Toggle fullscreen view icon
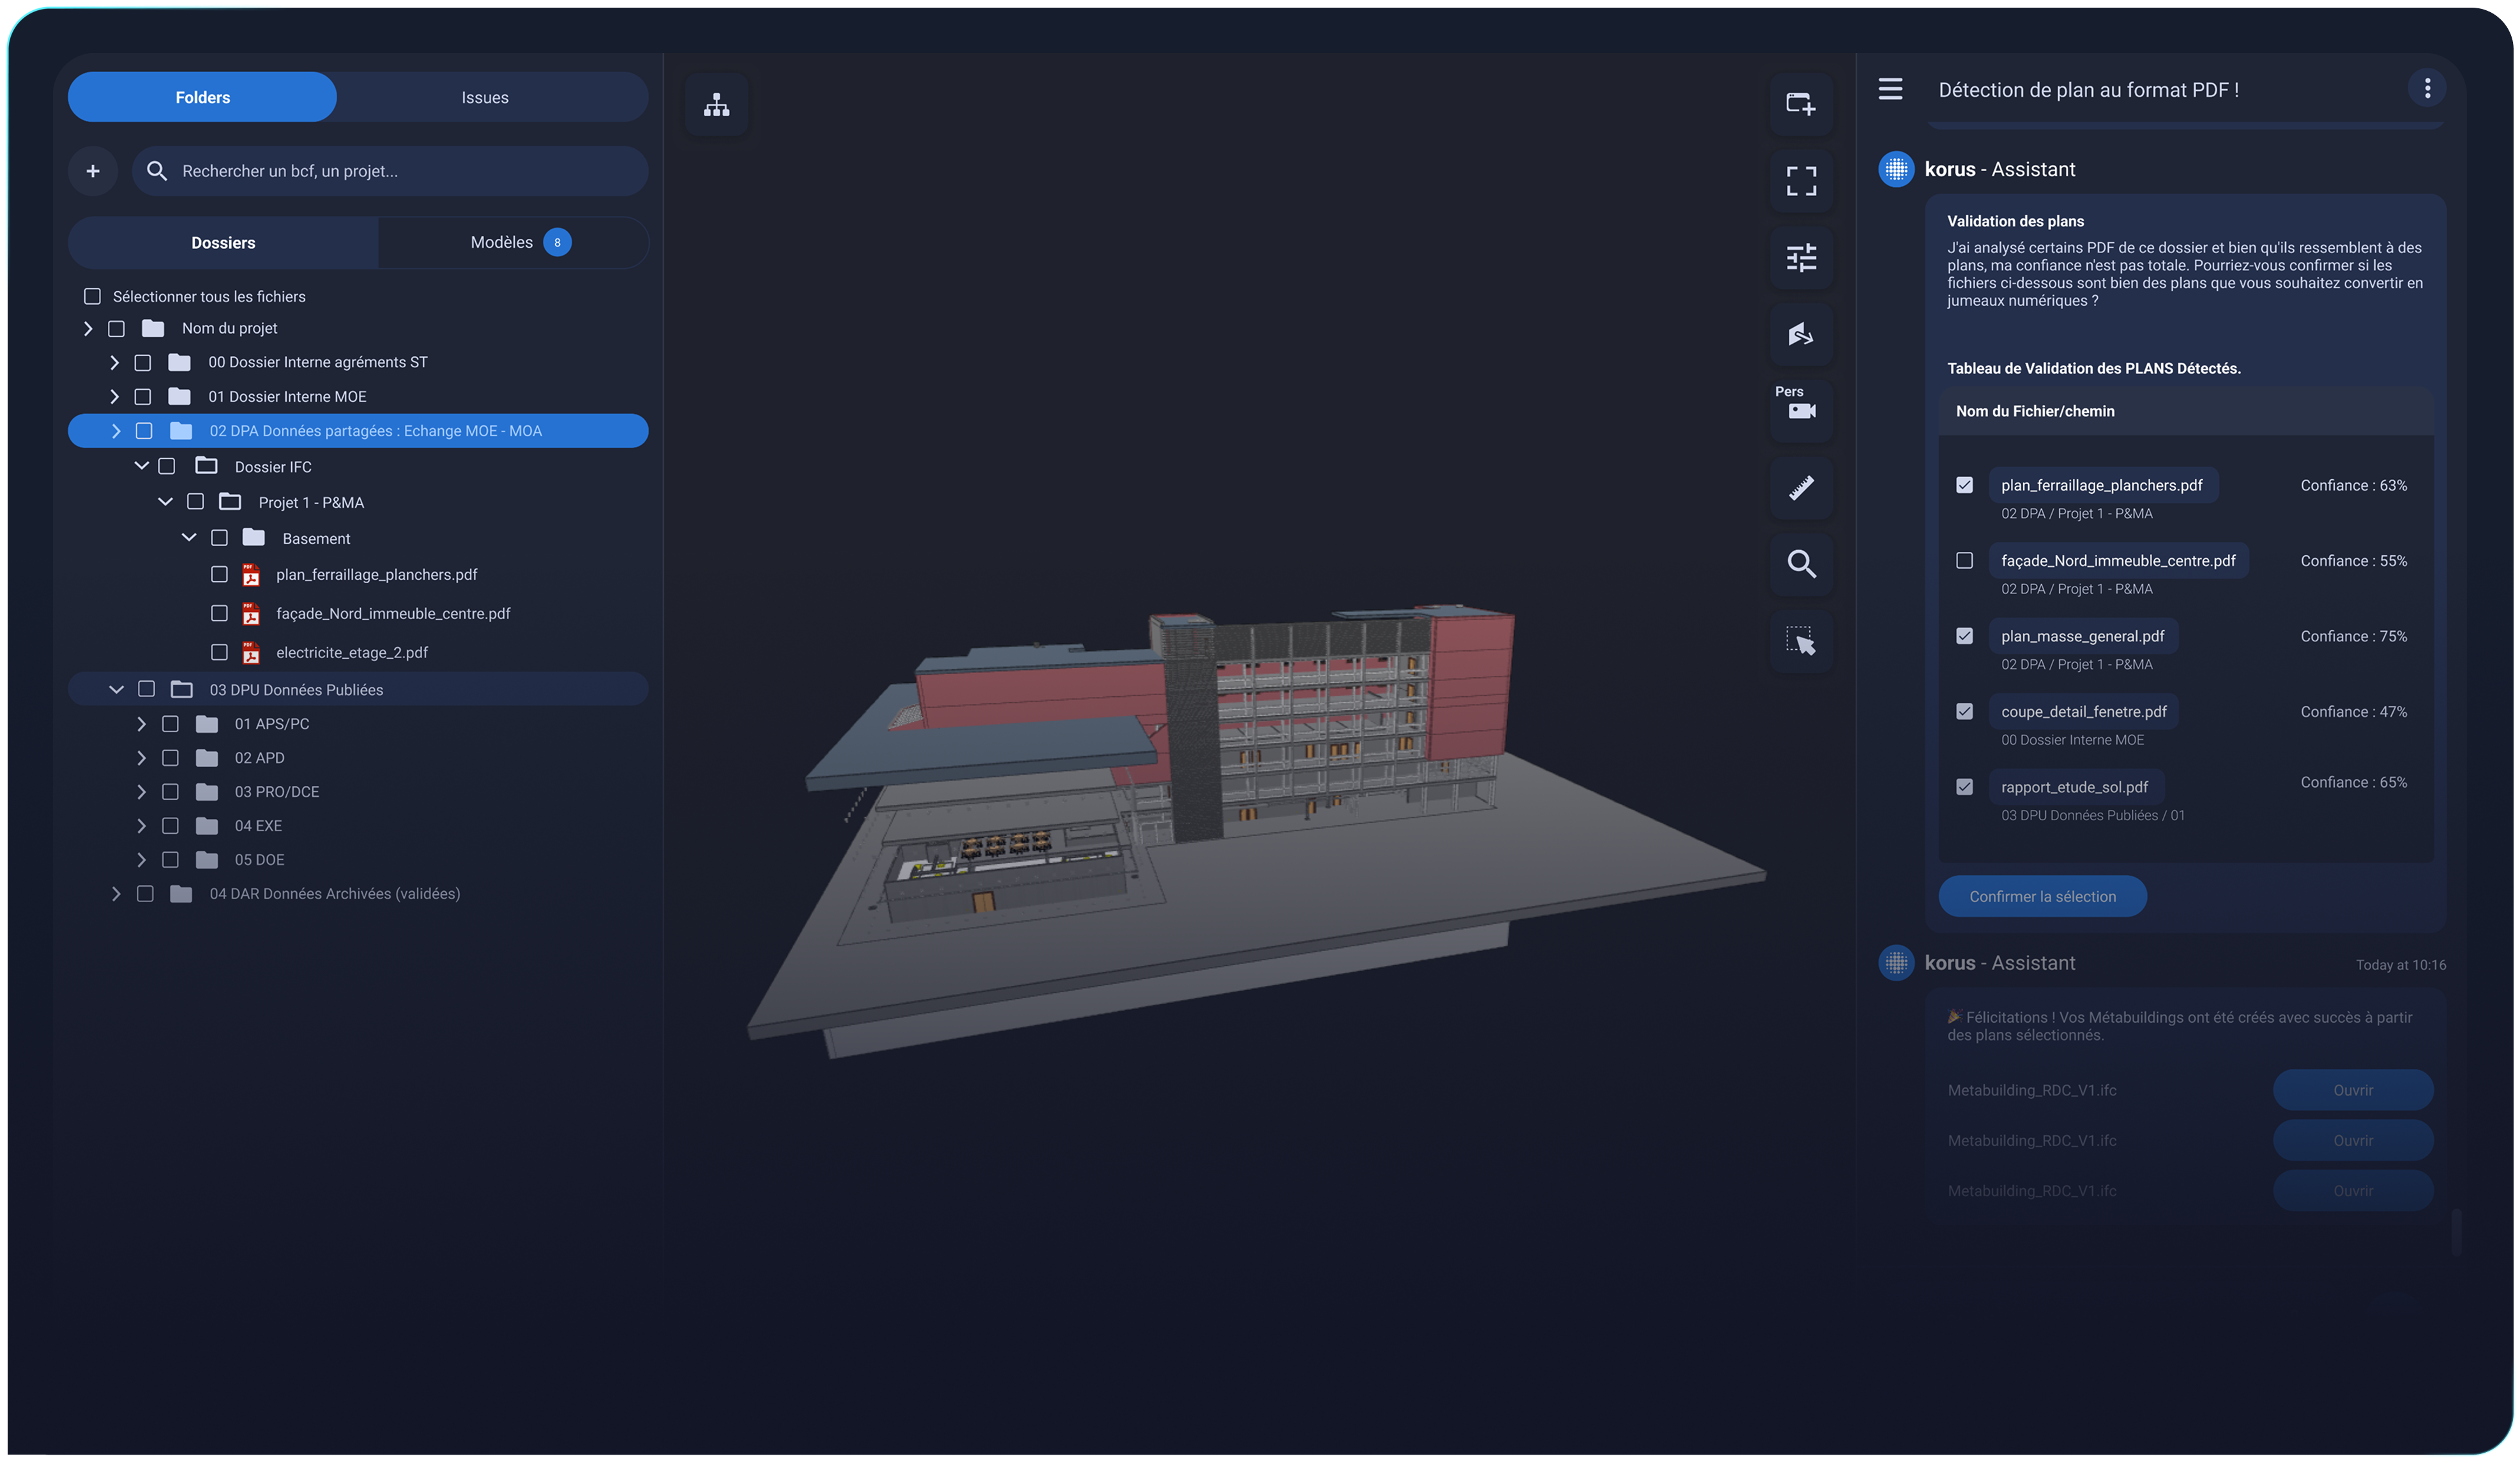 pos(1800,181)
